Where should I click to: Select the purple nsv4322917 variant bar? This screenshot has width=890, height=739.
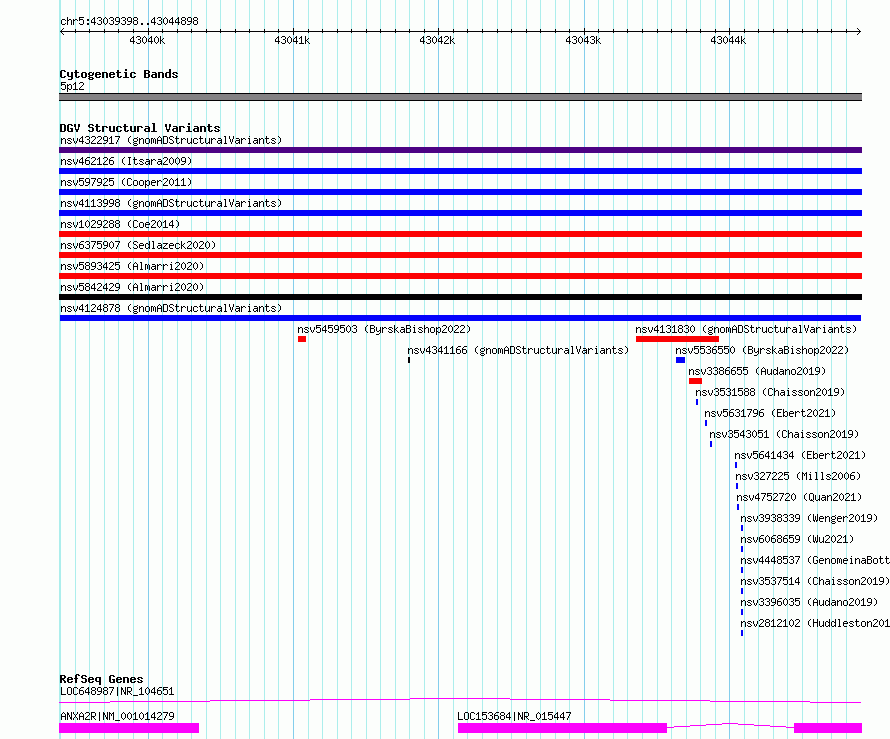click(x=460, y=150)
